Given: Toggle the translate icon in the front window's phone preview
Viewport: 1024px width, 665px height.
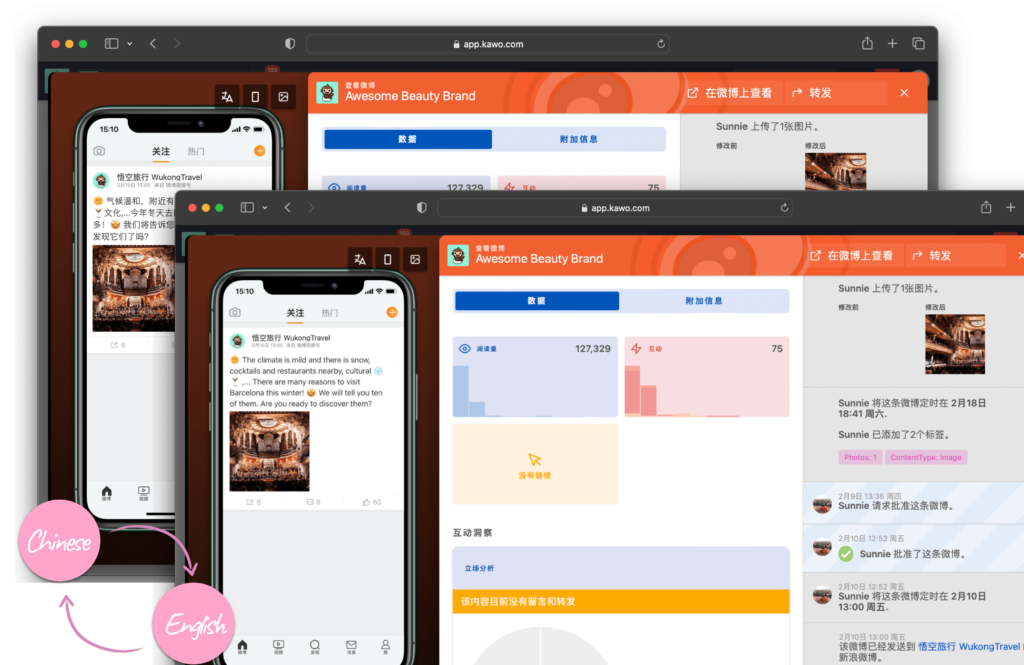Looking at the screenshot, I should coord(360,259).
